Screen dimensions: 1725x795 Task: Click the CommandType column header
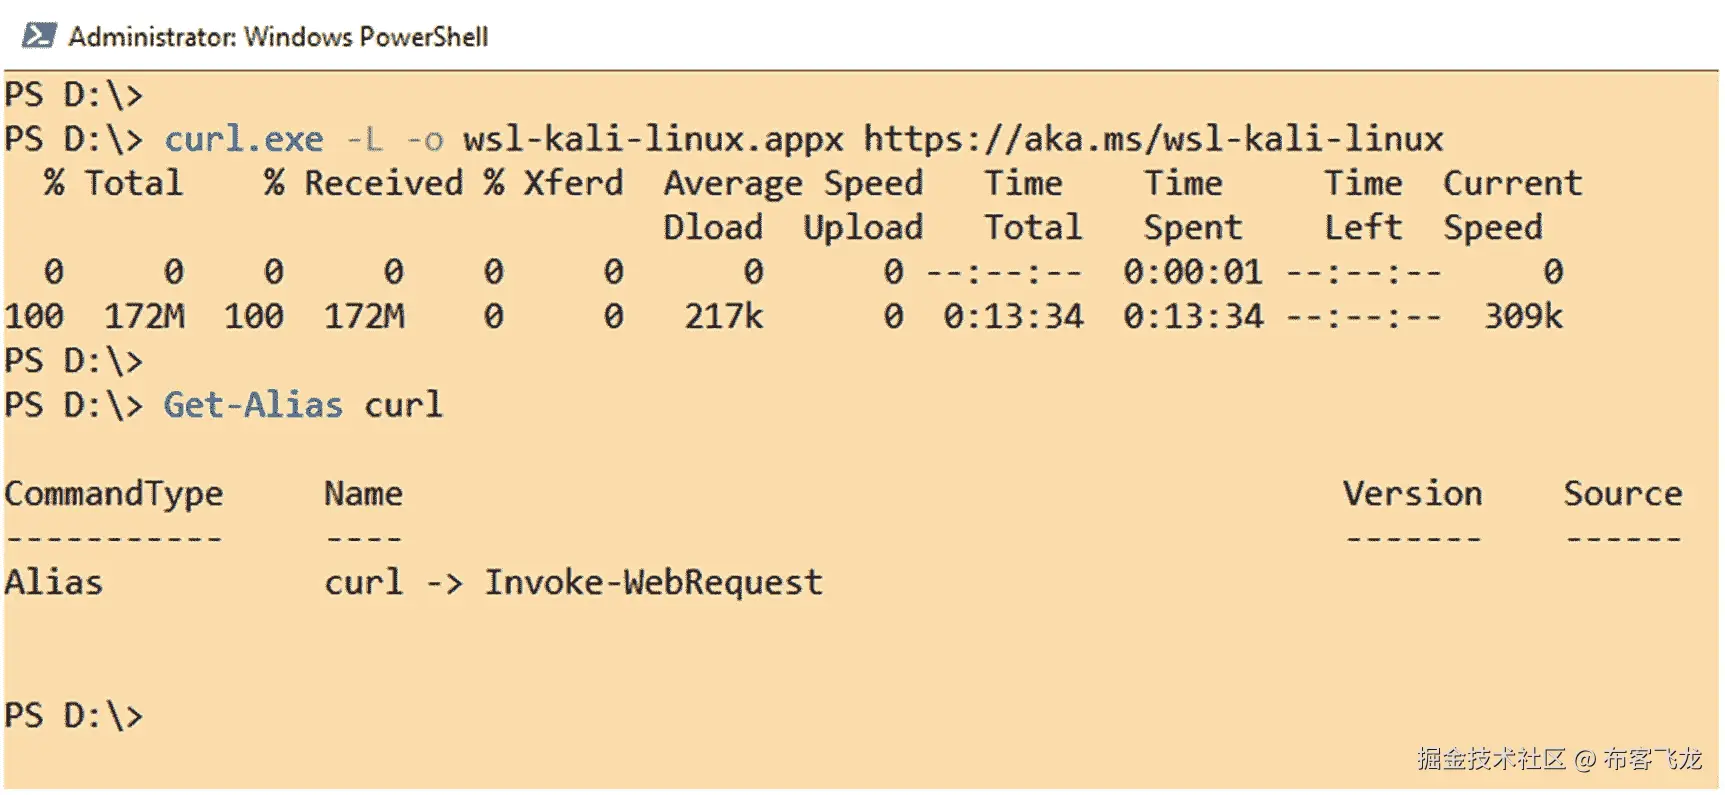(x=114, y=494)
